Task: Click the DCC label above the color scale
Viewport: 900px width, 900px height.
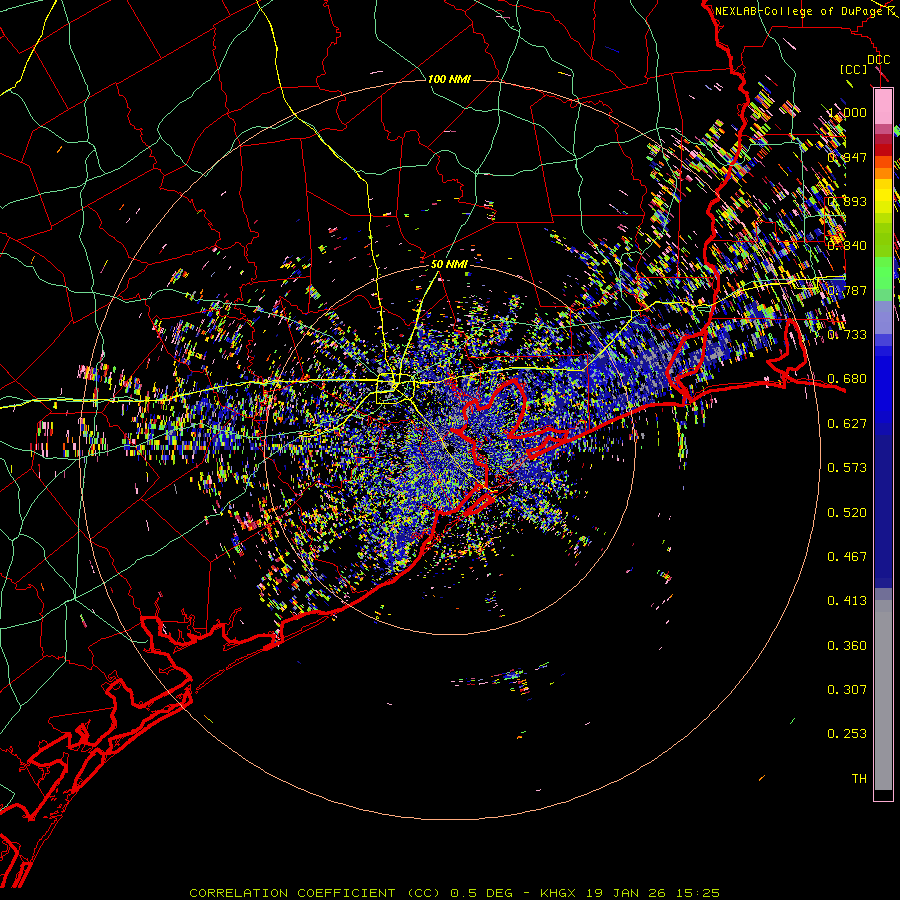Action: (879, 60)
